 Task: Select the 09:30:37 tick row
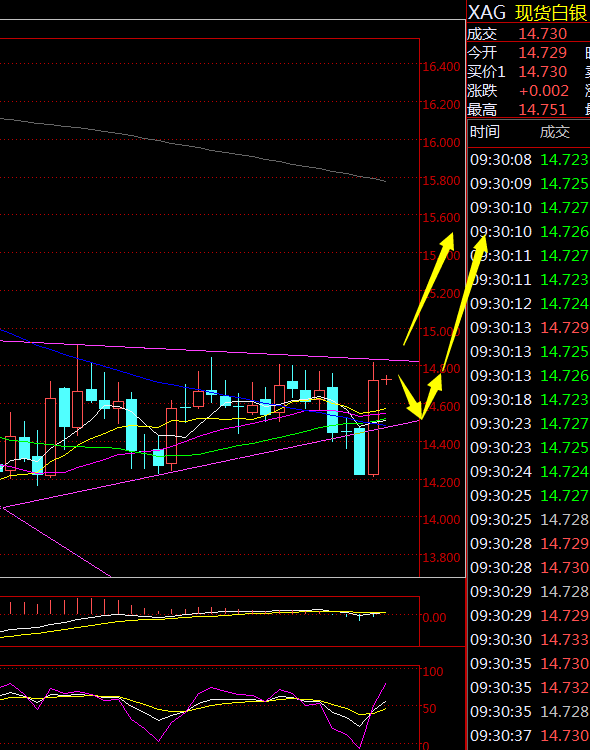point(529,736)
